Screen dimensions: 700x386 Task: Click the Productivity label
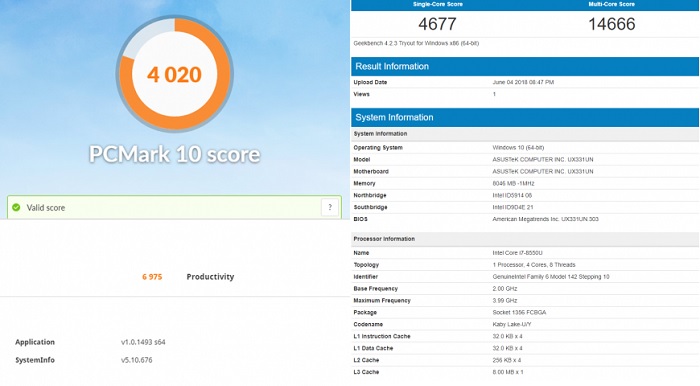(x=210, y=277)
